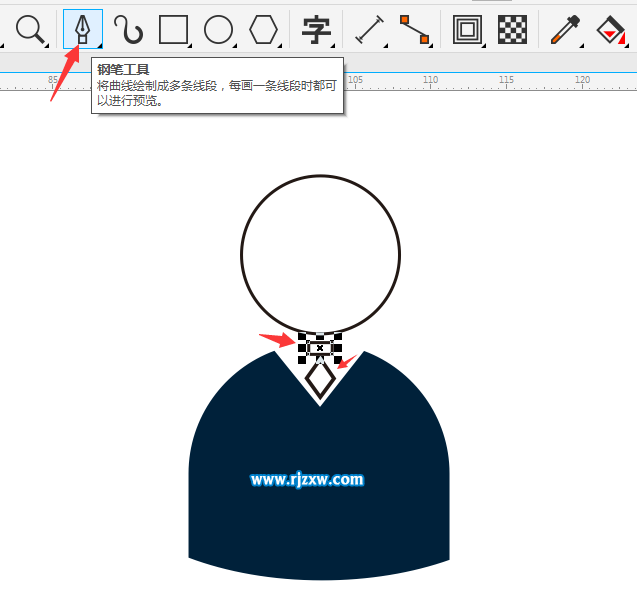Select the Transparency checkerboard tool
This screenshot has height=608, width=637.
click(512, 29)
